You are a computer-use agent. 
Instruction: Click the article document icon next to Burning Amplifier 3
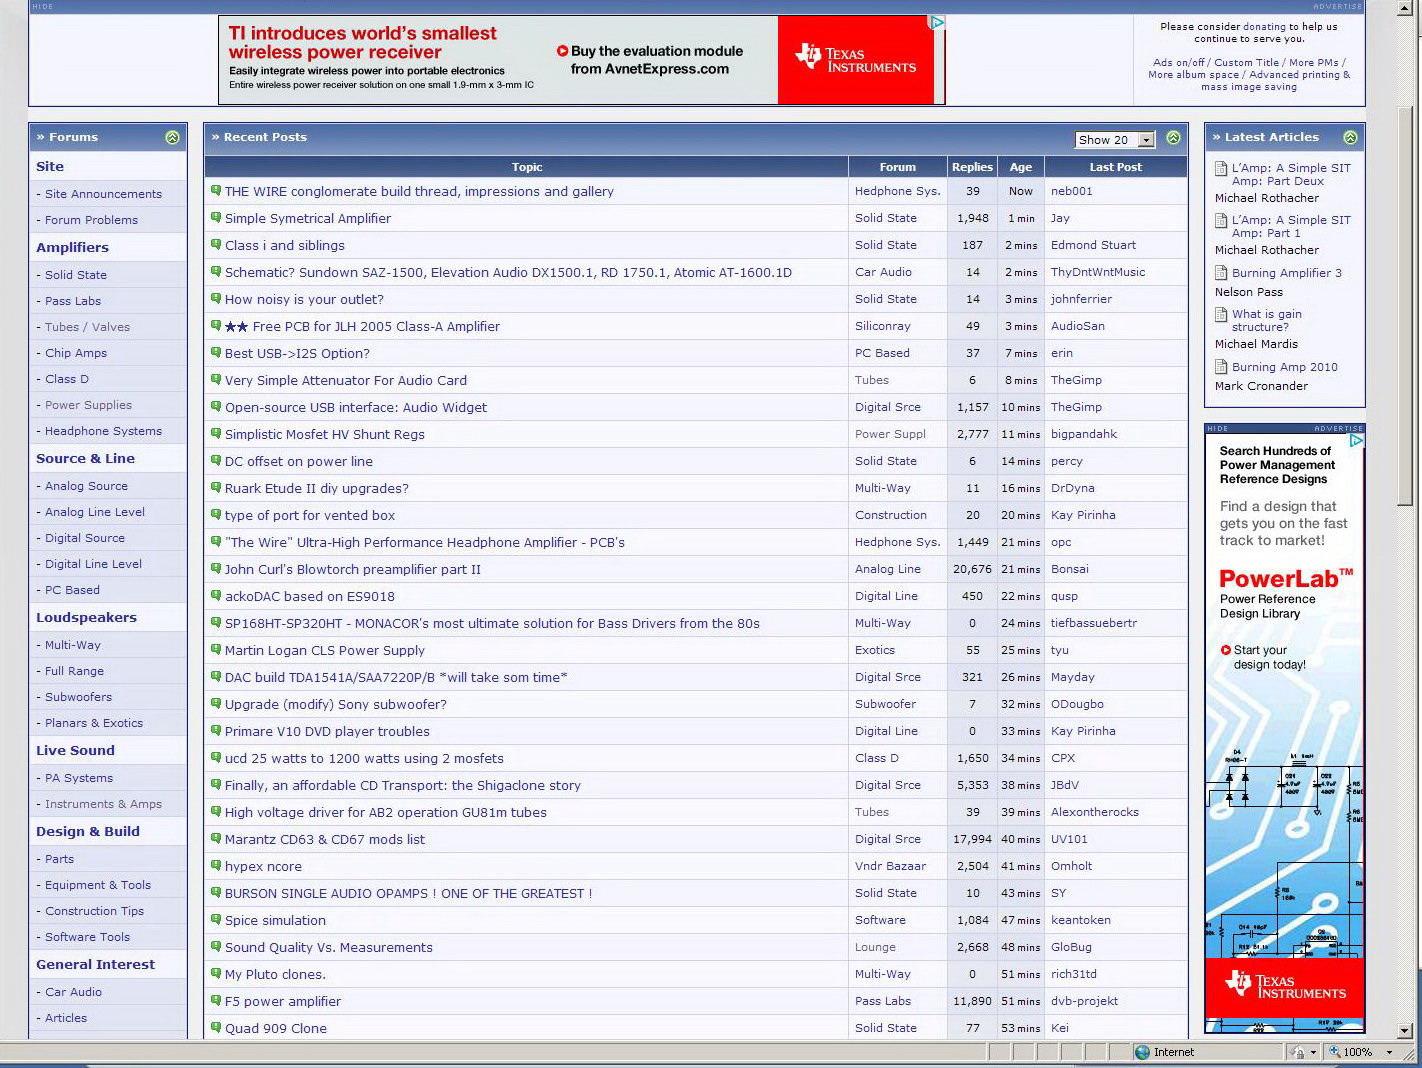pos(1221,272)
